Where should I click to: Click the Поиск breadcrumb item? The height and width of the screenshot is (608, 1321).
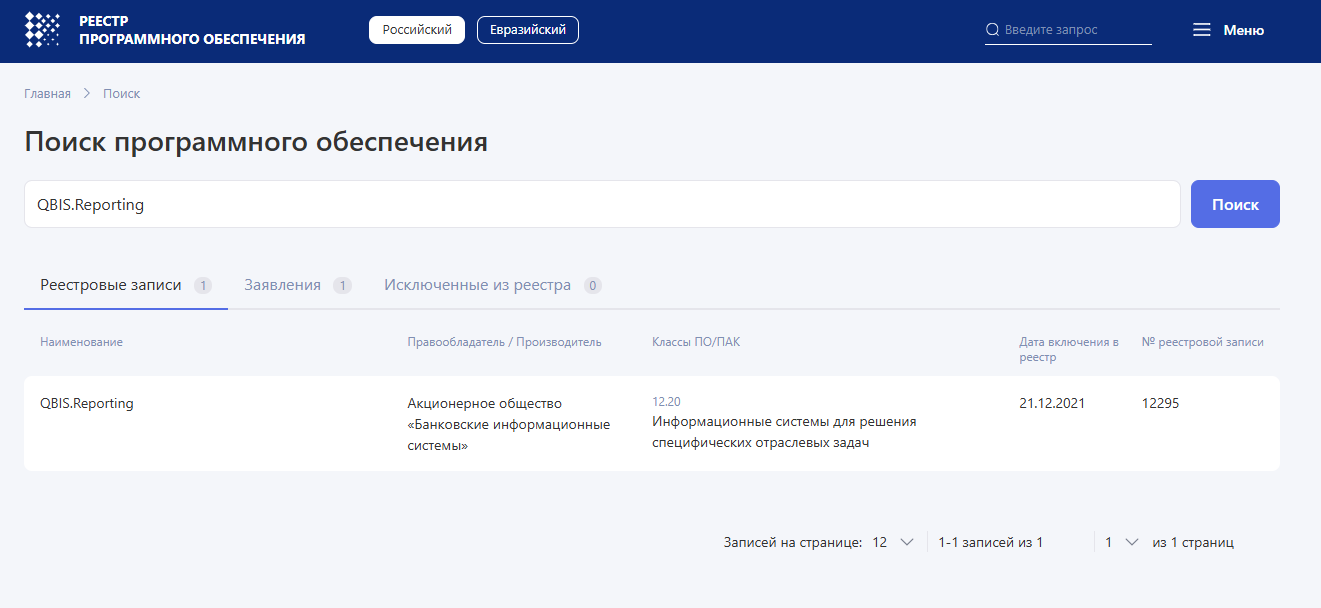(121, 93)
